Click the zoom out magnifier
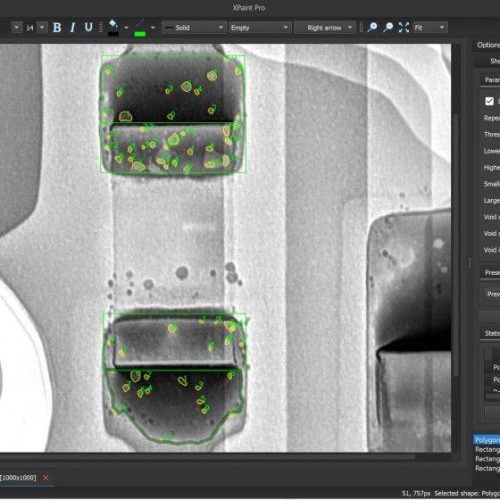The width and height of the screenshot is (500, 500). pyautogui.click(x=388, y=27)
